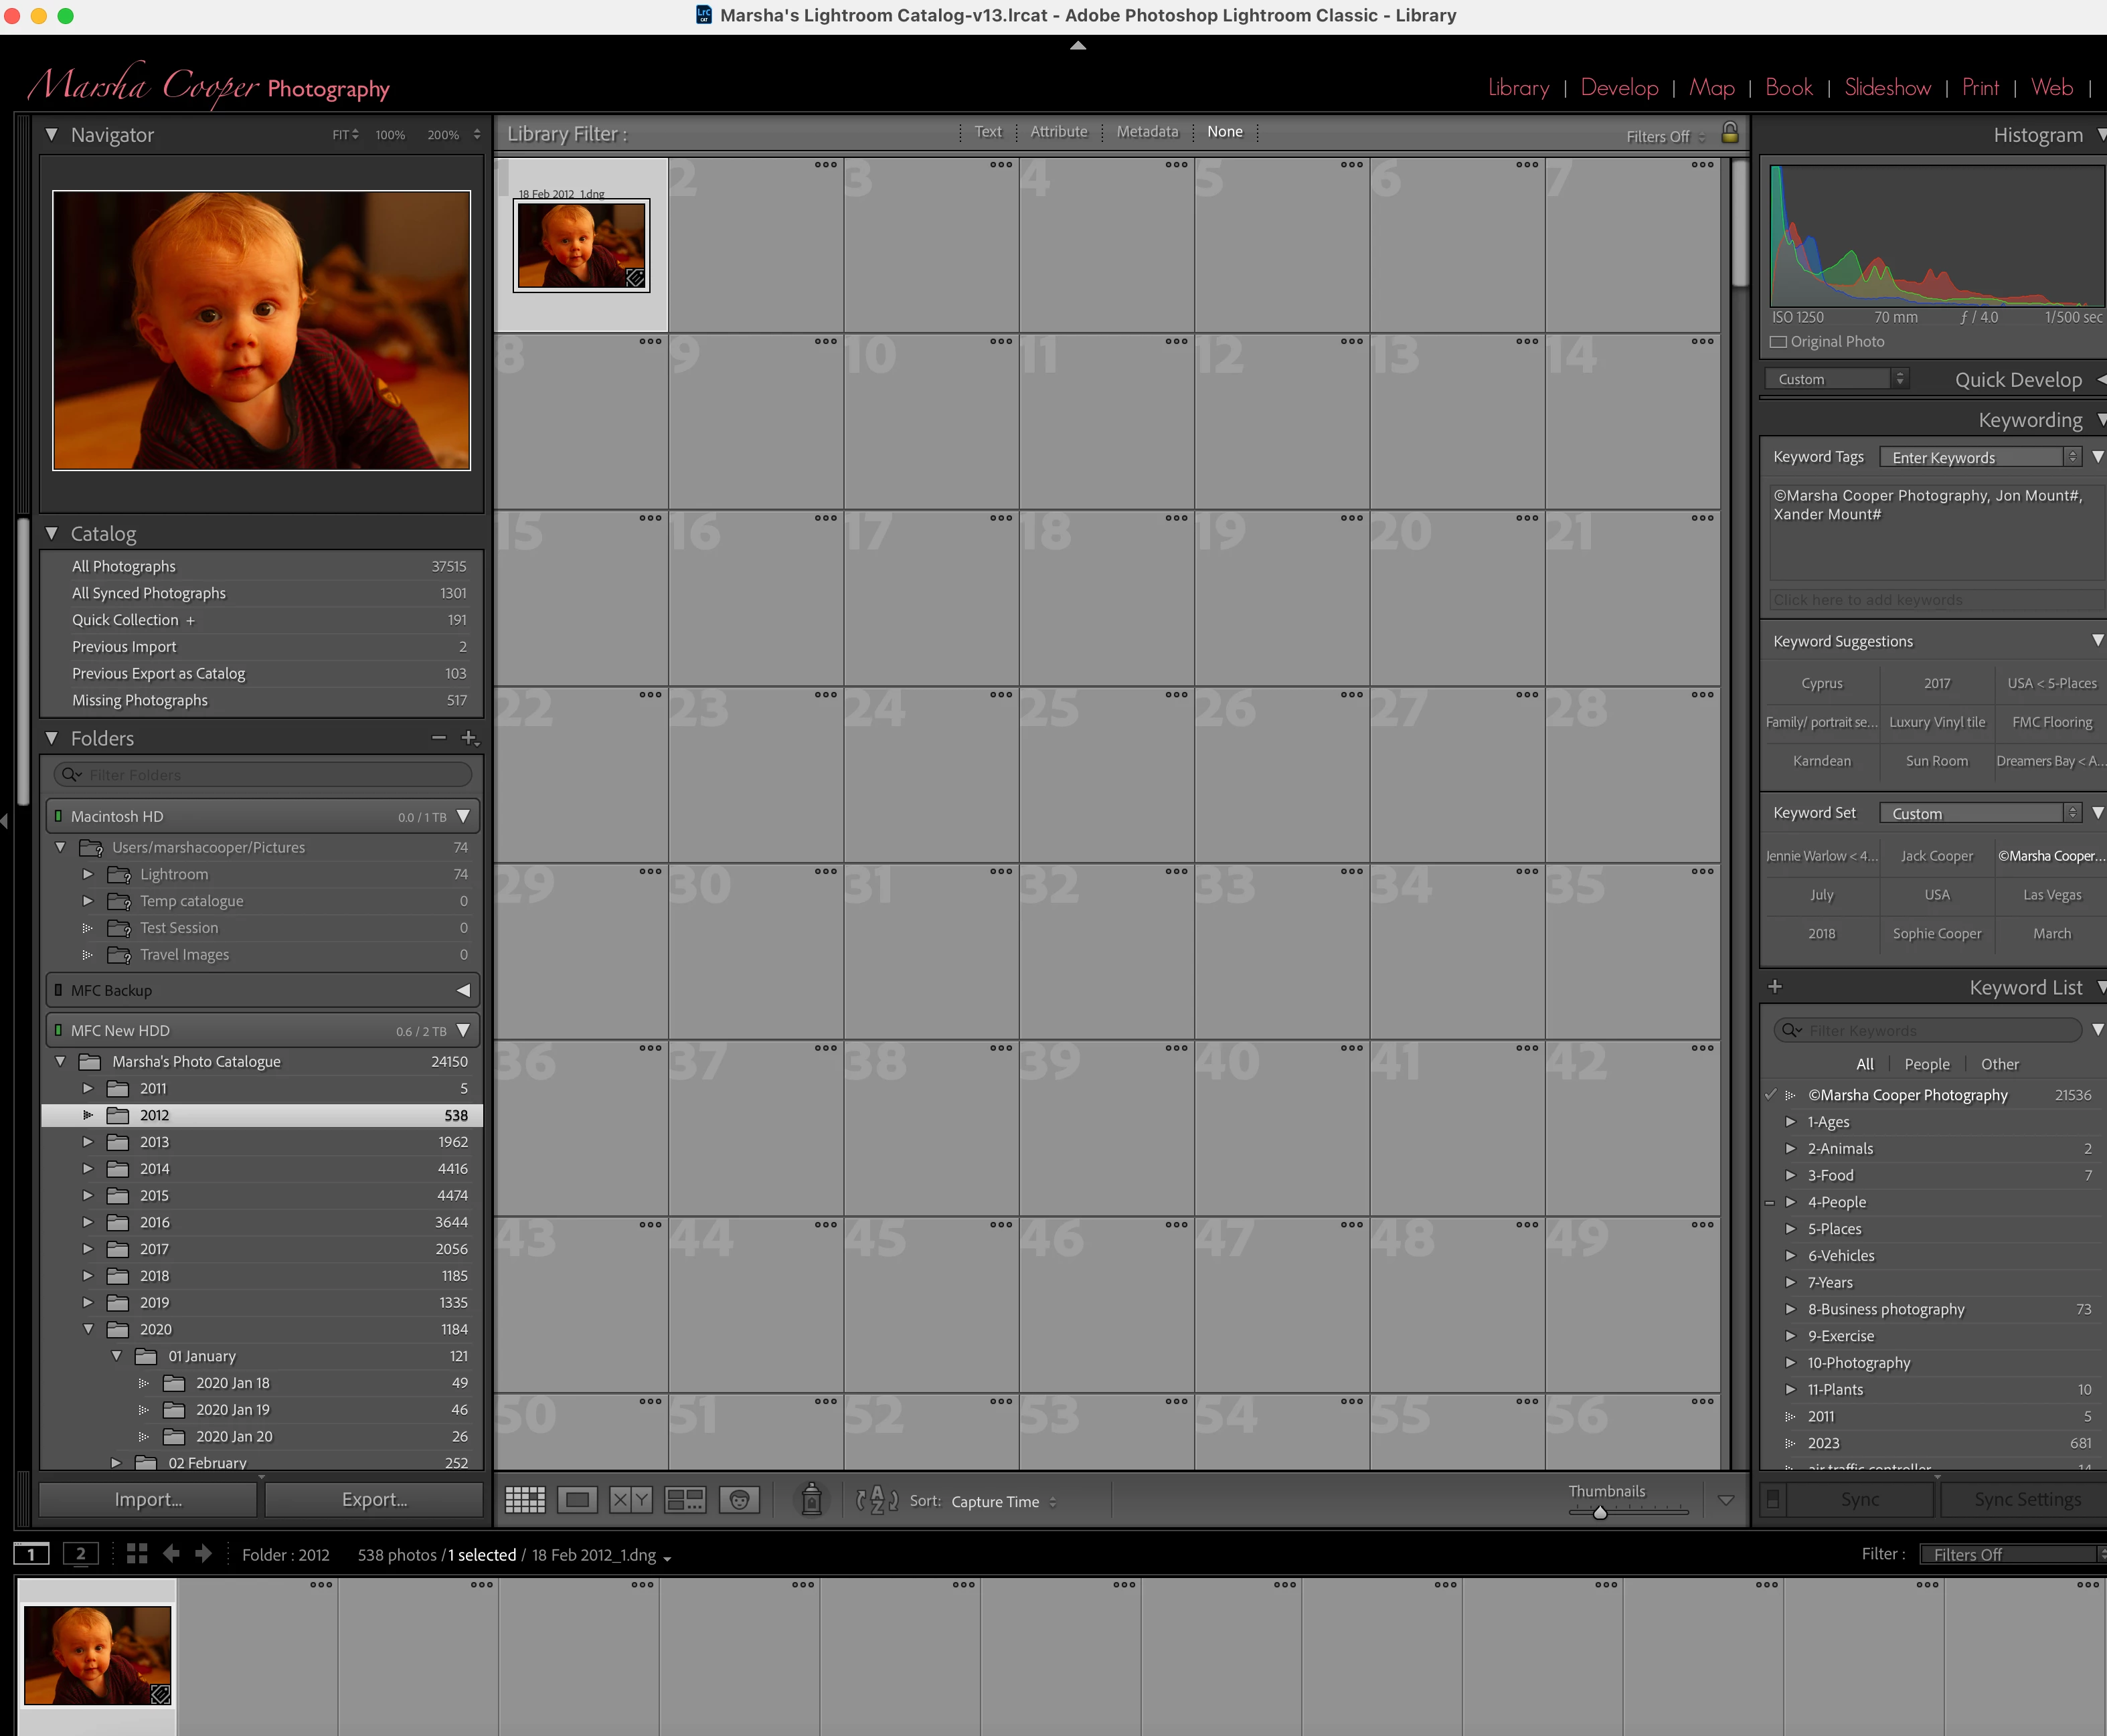Select the Metadata library filter

[x=1147, y=132]
